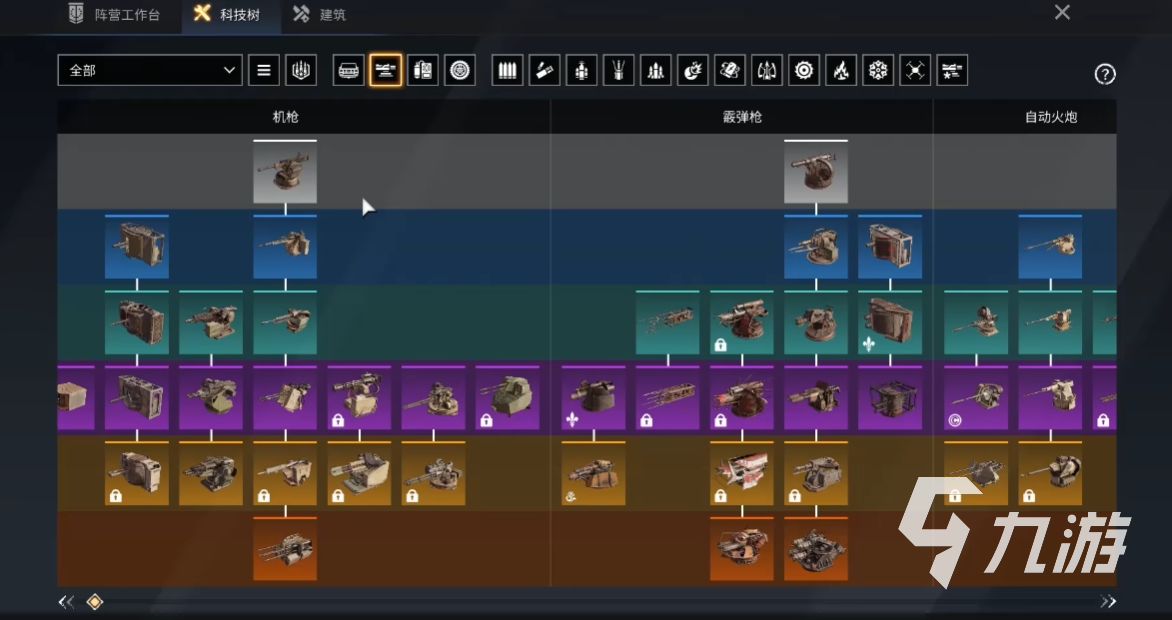
Task: Filter by the row-of-bullets icon
Action: (508, 70)
